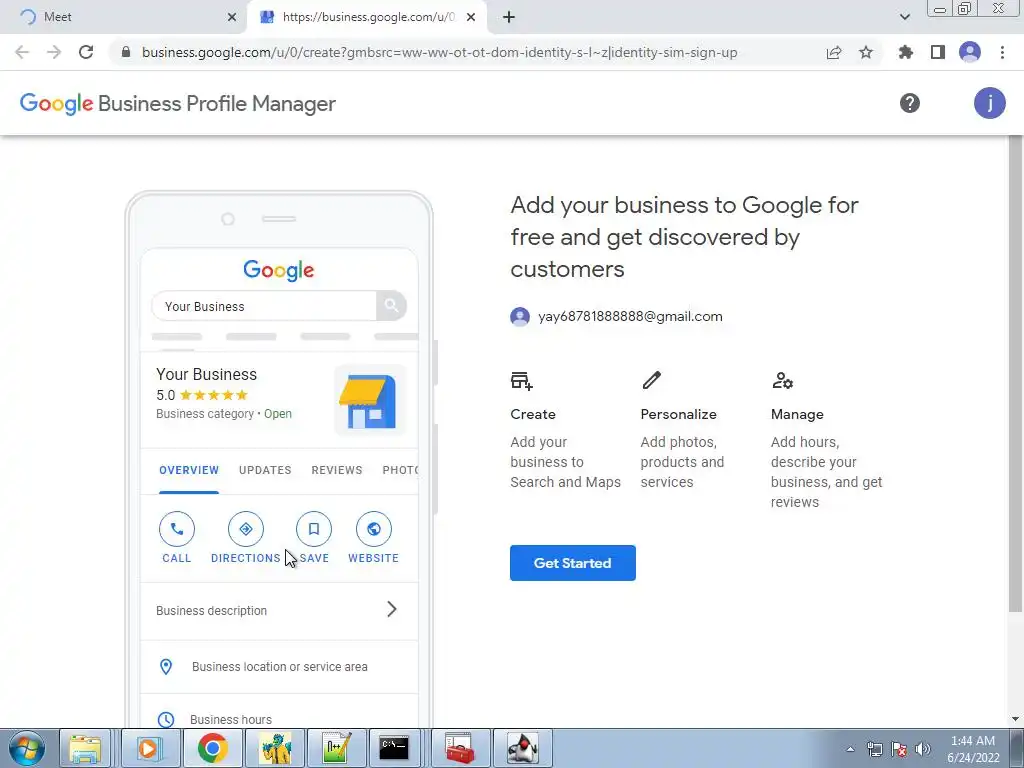Click the CALL phone icon
Viewport: 1024px width, 768px height.
177,529
